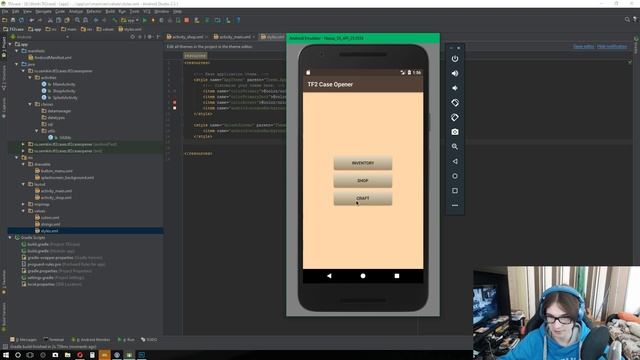This screenshot has height=360, width=640.
Task: Expand the mipmap folder node
Action: click(24, 204)
